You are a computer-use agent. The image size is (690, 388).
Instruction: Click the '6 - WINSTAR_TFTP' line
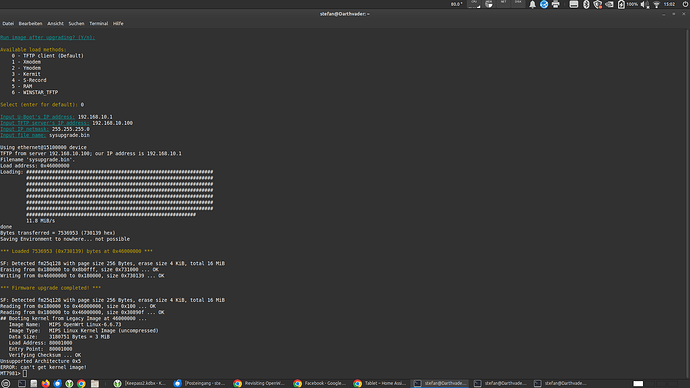point(35,92)
